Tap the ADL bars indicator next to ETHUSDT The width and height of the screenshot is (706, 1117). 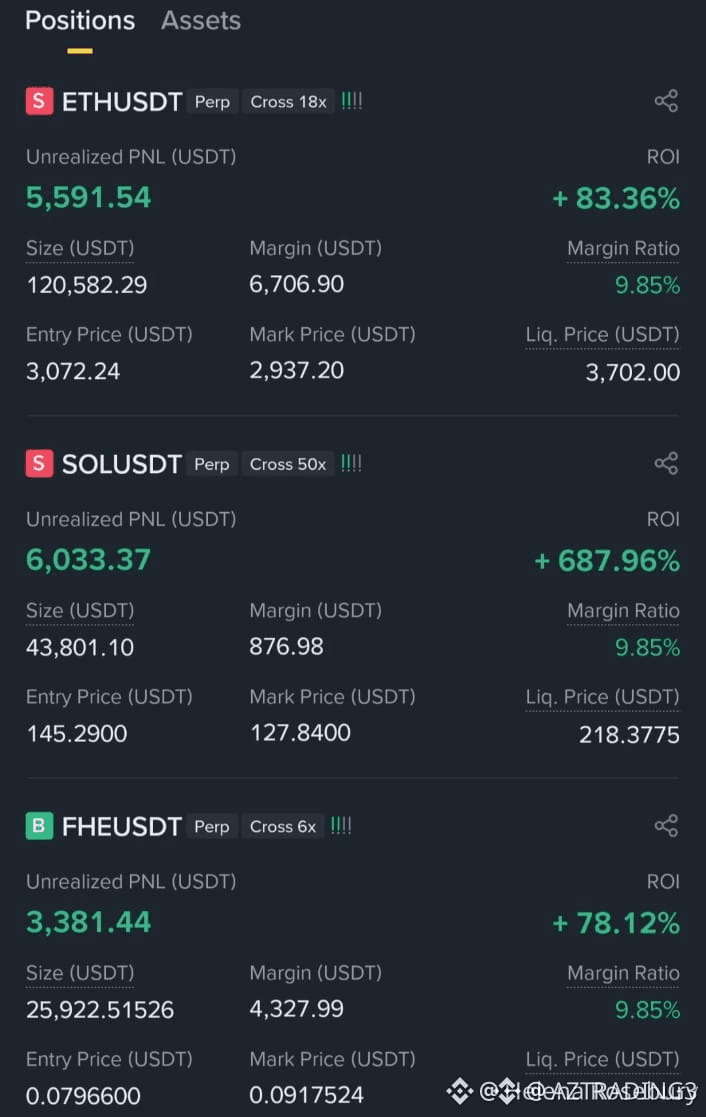[x=351, y=101]
